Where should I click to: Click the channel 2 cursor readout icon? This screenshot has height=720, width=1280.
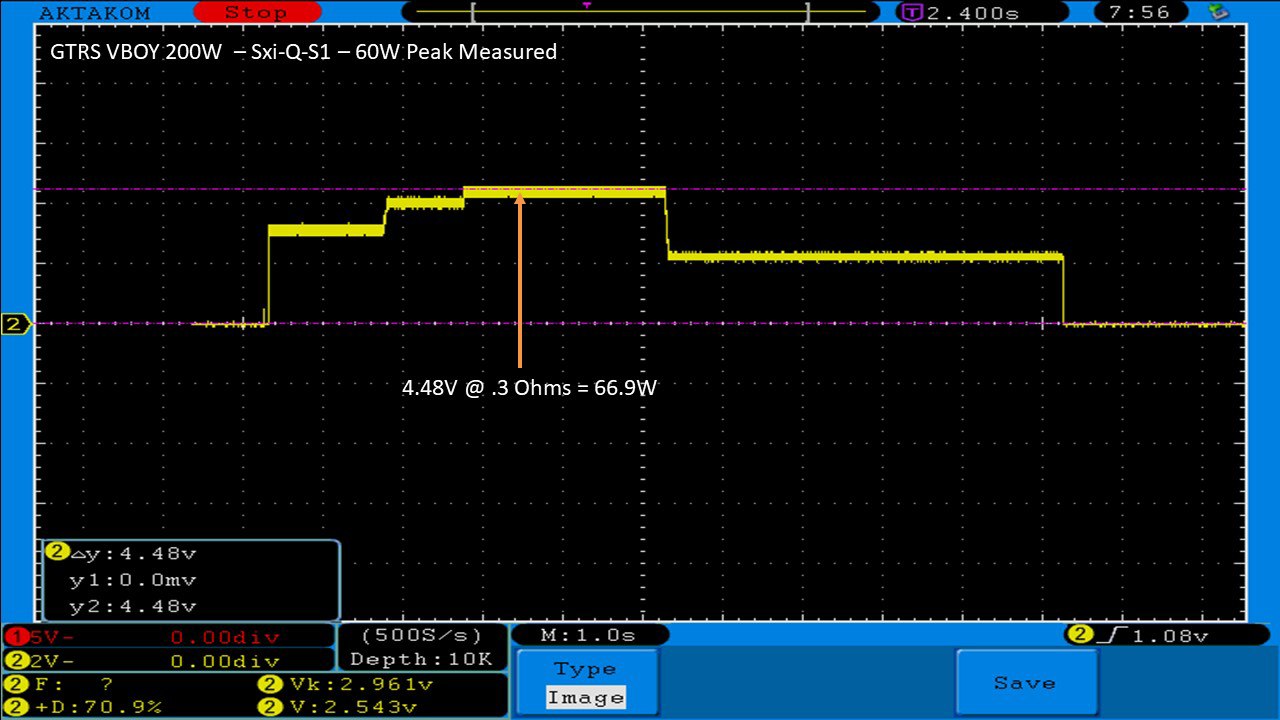coord(57,551)
